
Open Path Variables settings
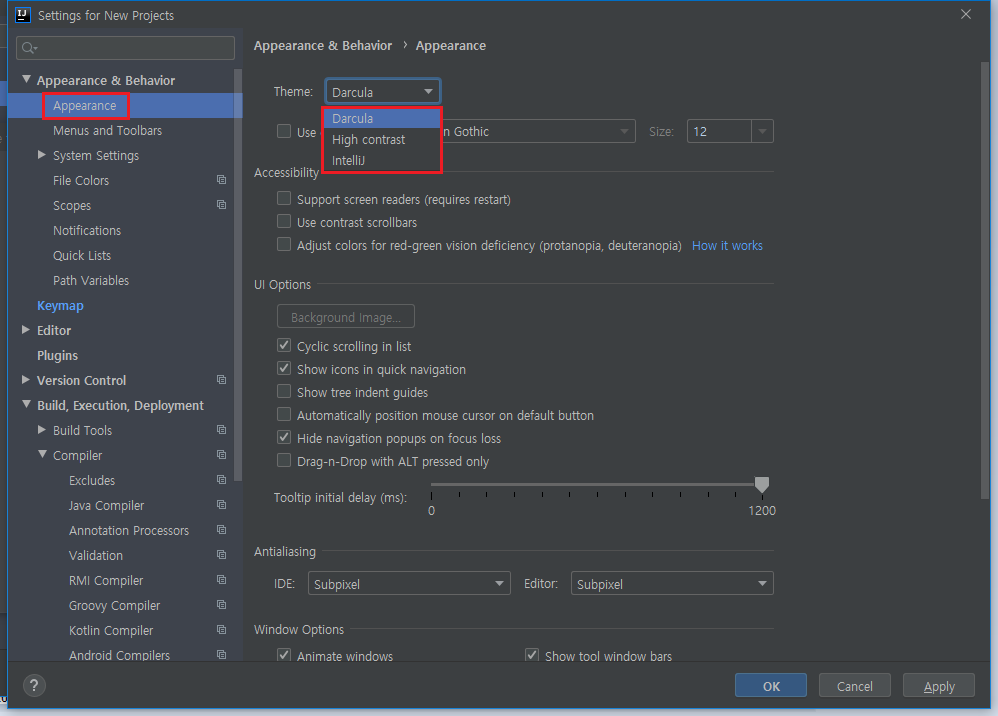(91, 280)
